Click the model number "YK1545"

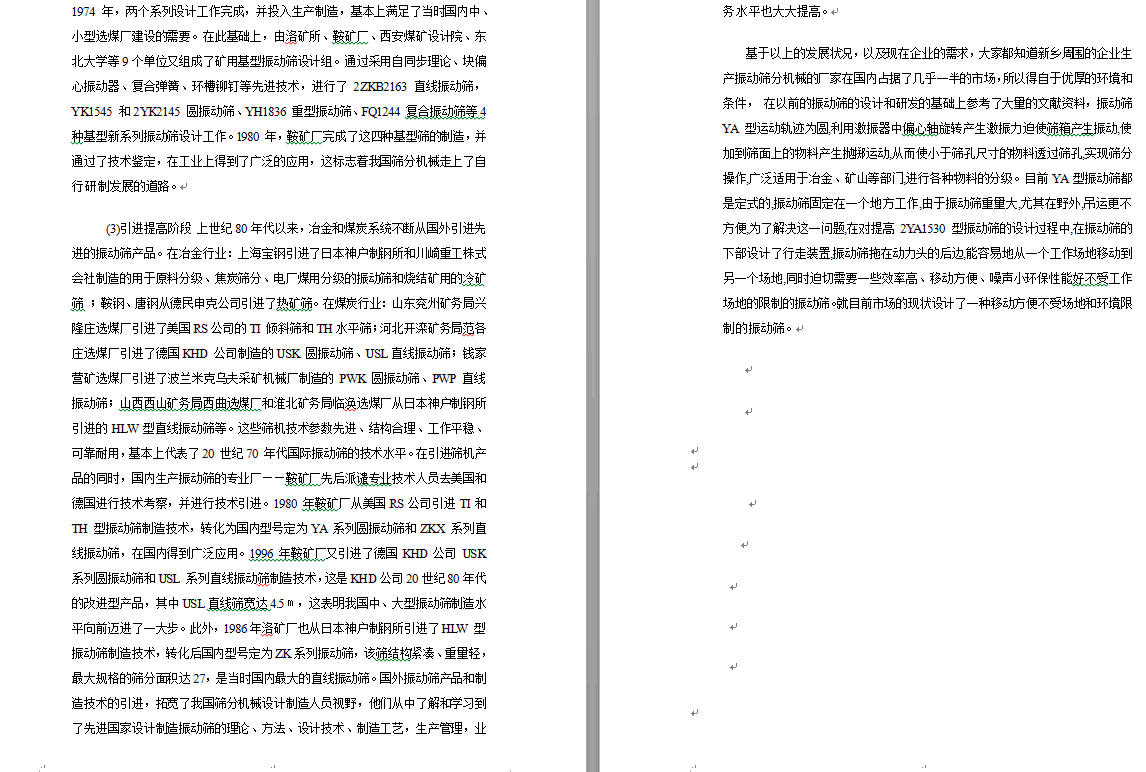(91, 112)
